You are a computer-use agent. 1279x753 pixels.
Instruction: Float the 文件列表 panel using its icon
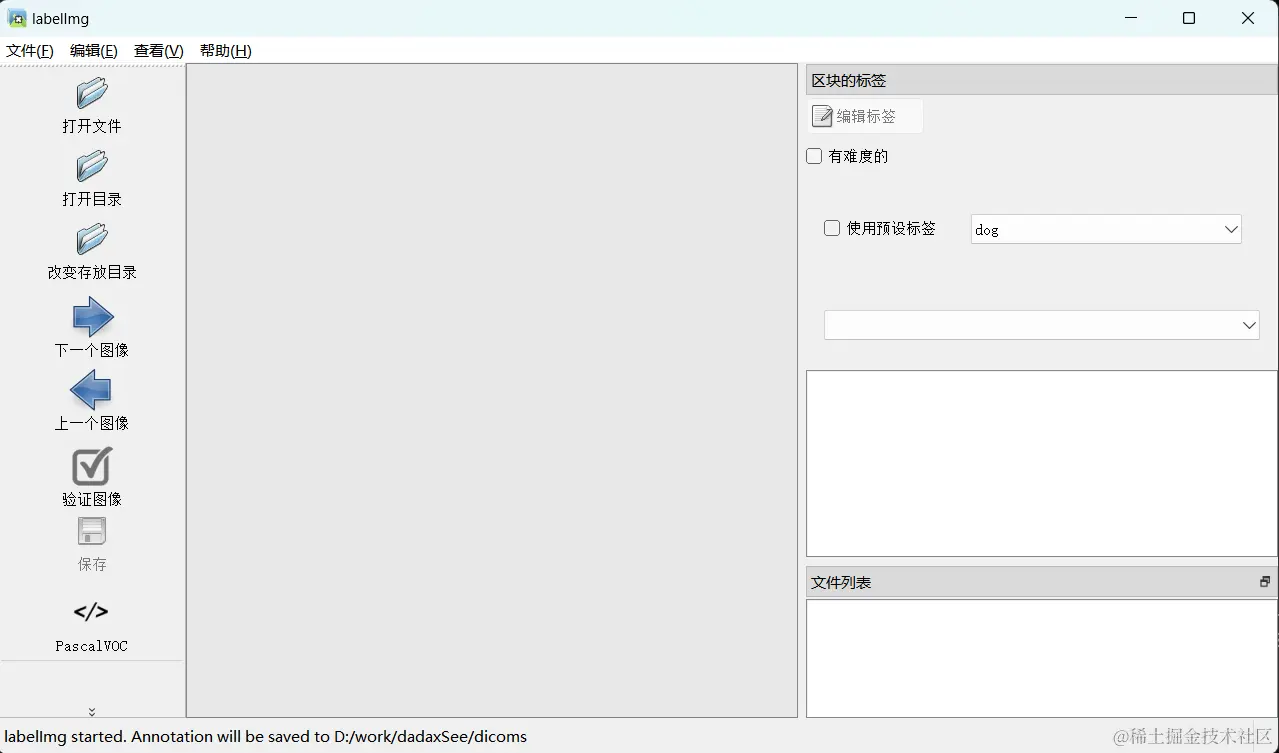(1265, 582)
